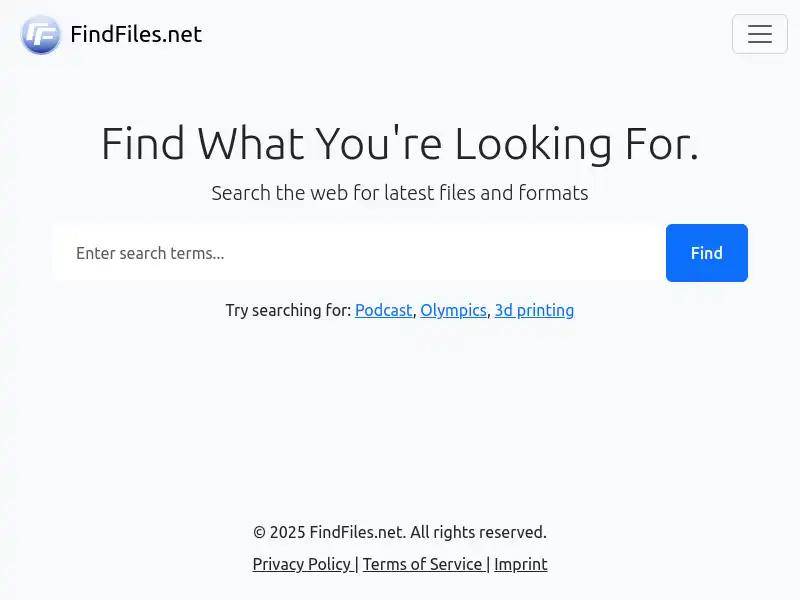The width and height of the screenshot is (800, 600).
Task: Open the Terms of Service page
Action: coord(423,564)
